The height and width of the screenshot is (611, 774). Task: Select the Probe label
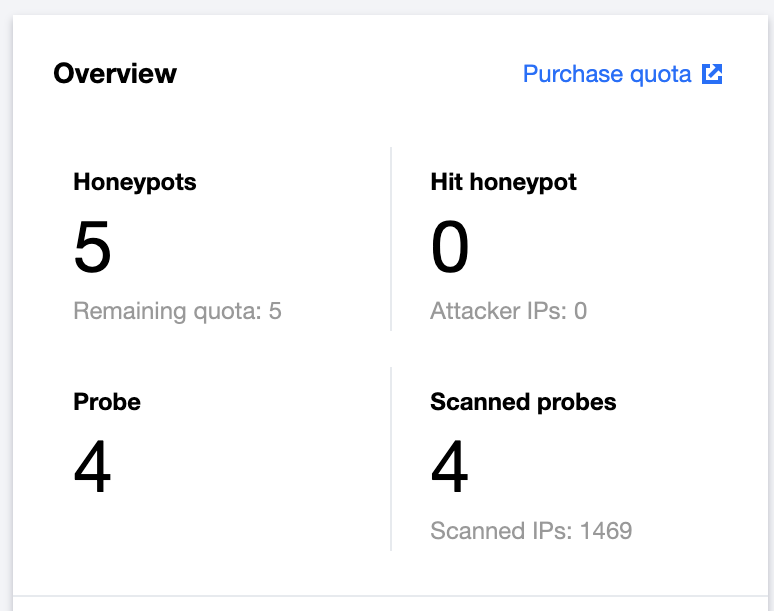click(107, 402)
